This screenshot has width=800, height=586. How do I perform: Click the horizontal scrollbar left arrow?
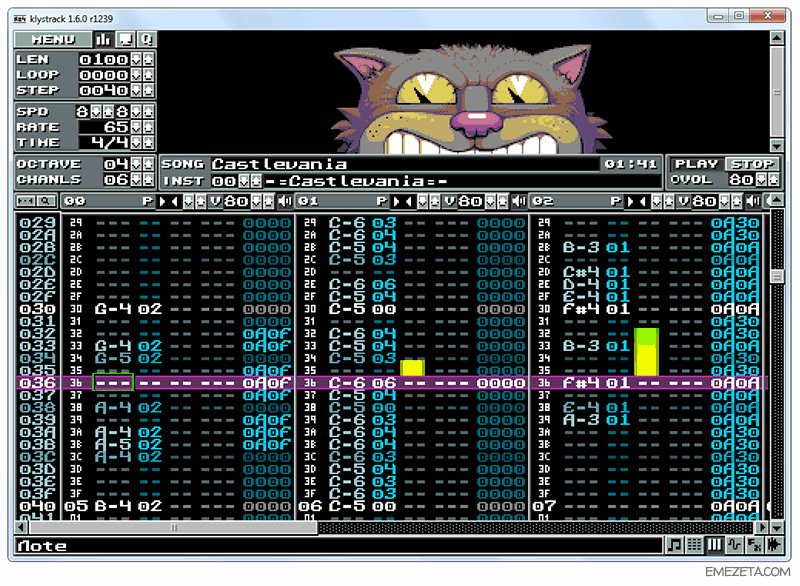tap(21, 527)
